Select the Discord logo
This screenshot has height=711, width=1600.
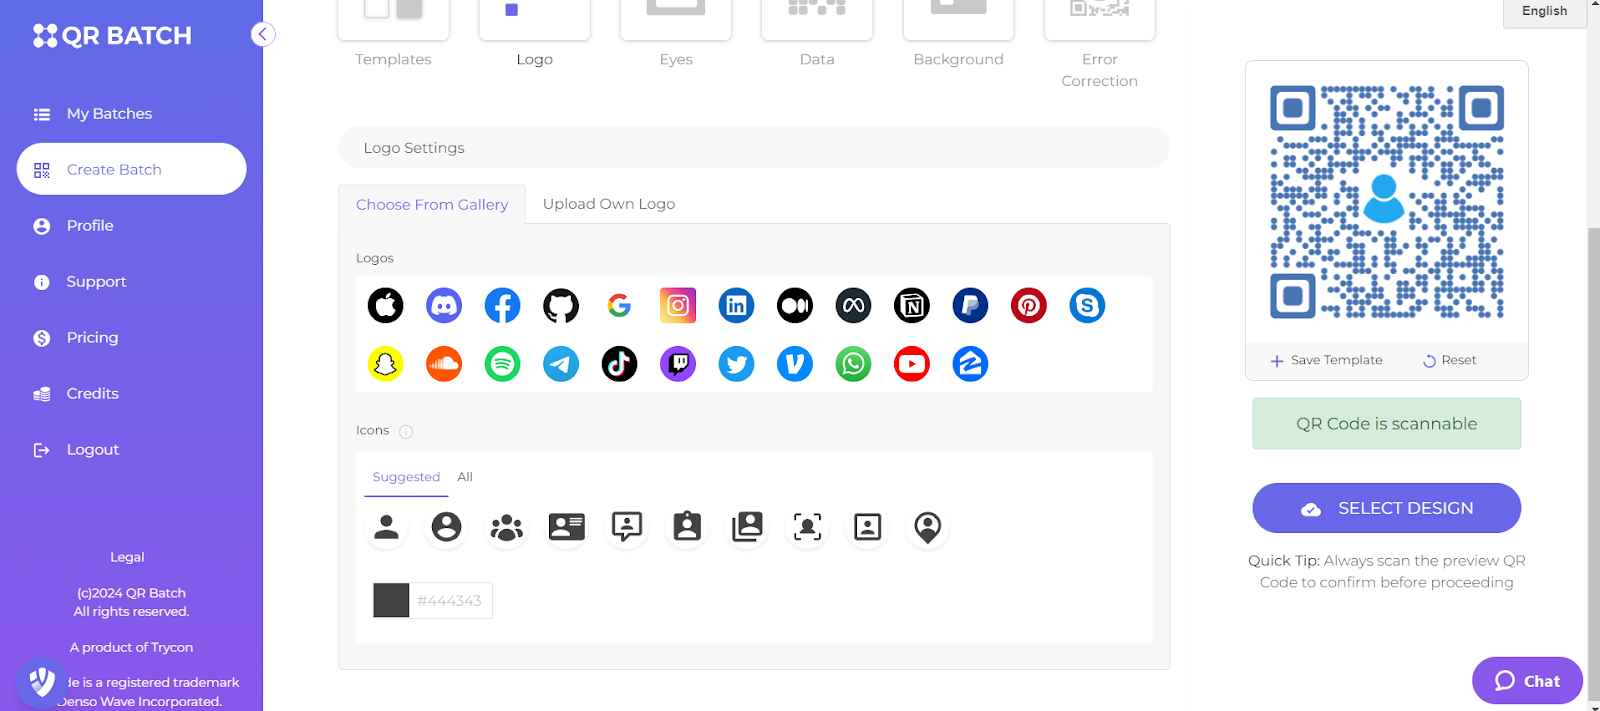click(x=444, y=305)
